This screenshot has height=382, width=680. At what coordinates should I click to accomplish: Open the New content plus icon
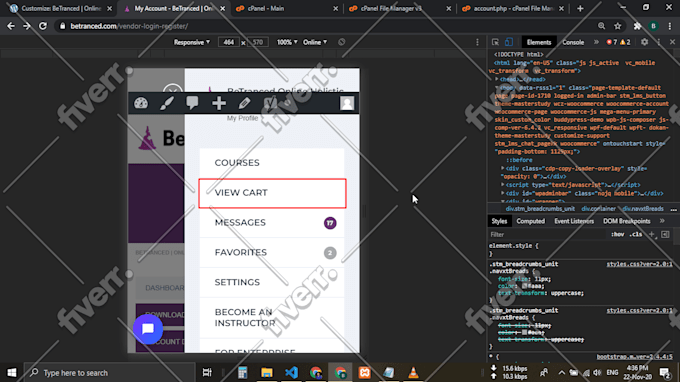point(219,103)
